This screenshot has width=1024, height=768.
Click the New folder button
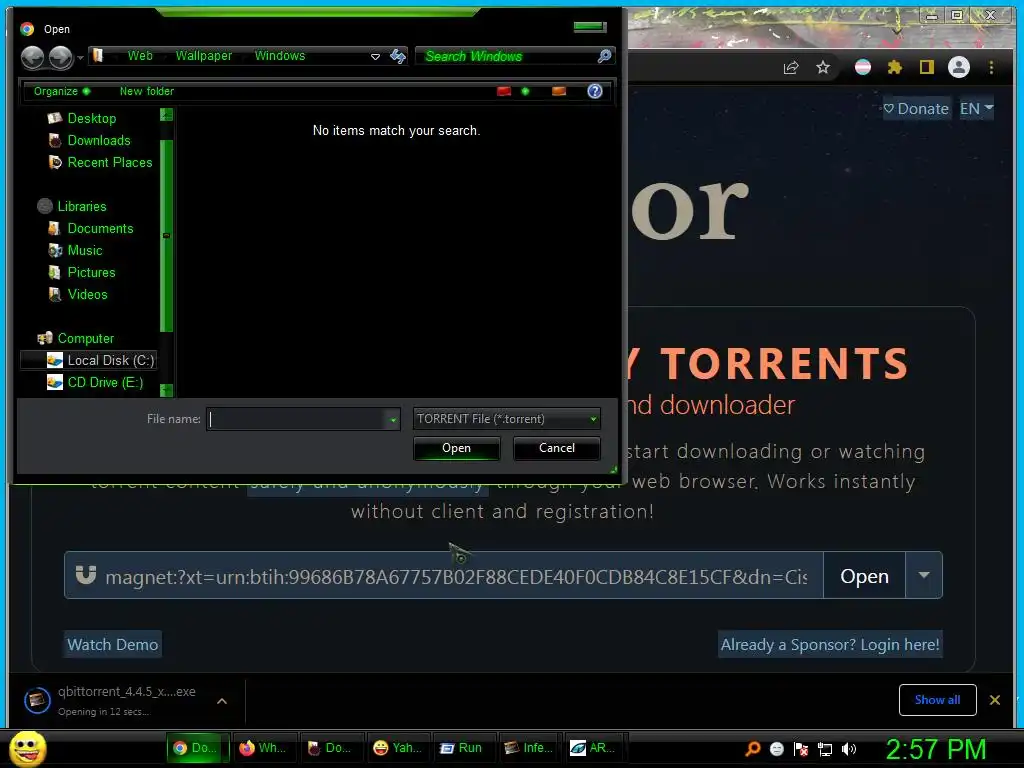click(146, 91)
